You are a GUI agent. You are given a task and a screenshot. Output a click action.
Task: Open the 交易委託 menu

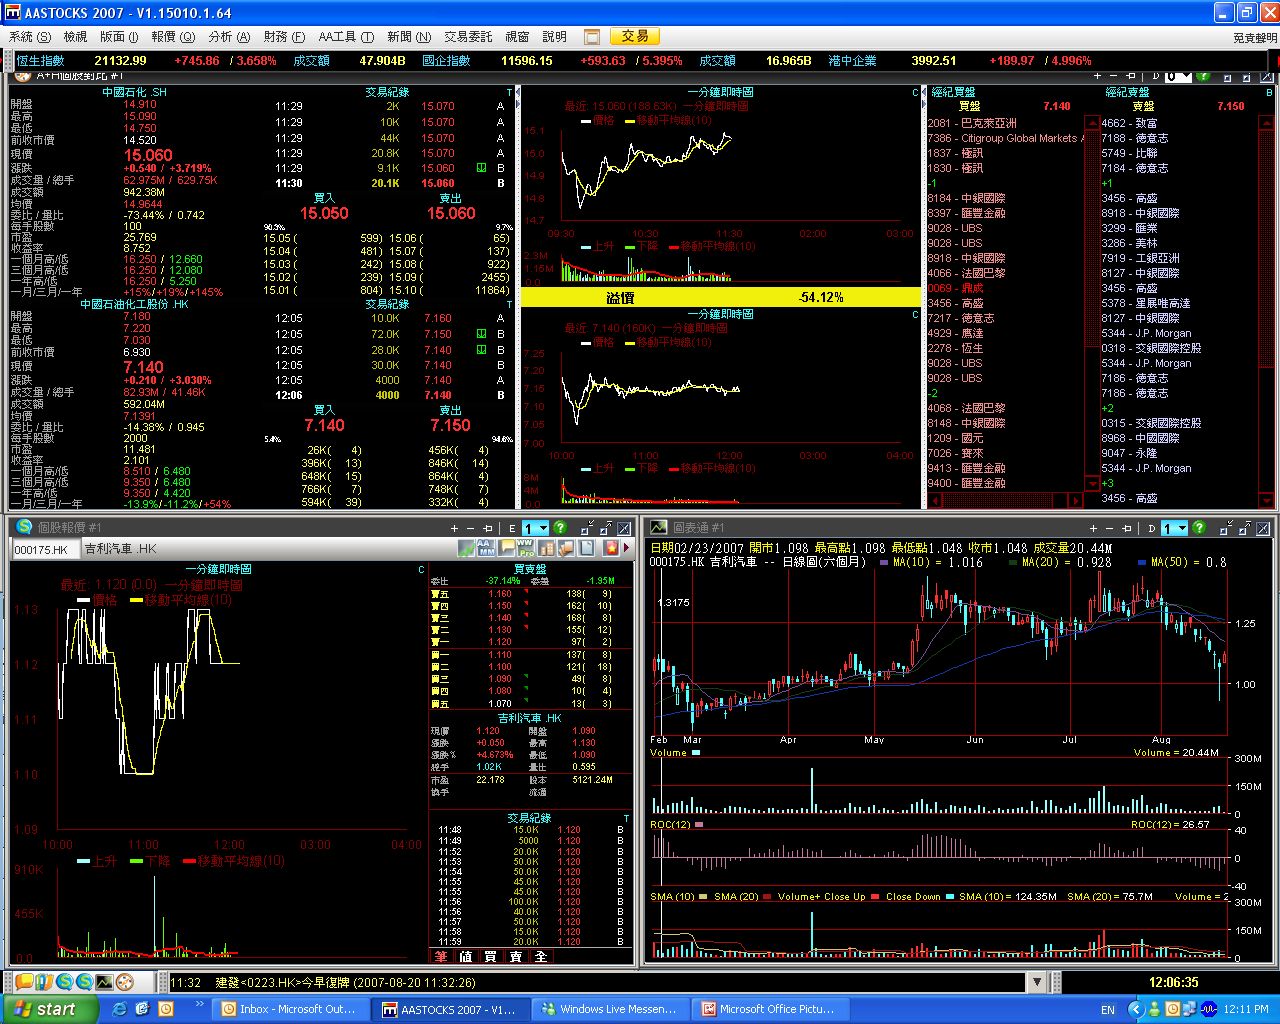pyautogui.click(x=468, y=37)
